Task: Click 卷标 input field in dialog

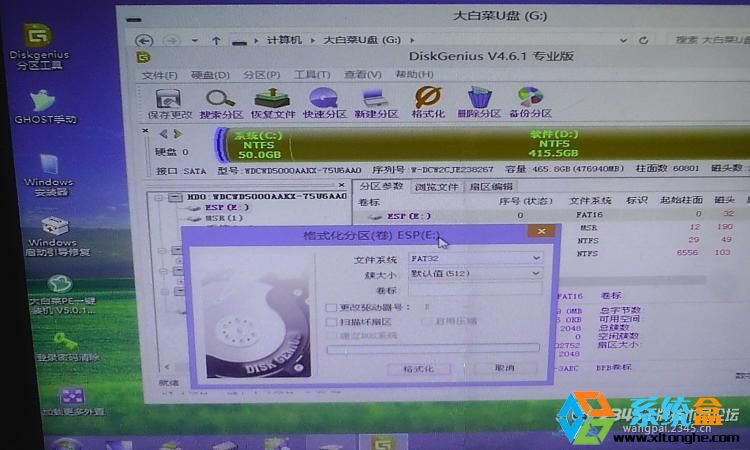Action: 475,289
